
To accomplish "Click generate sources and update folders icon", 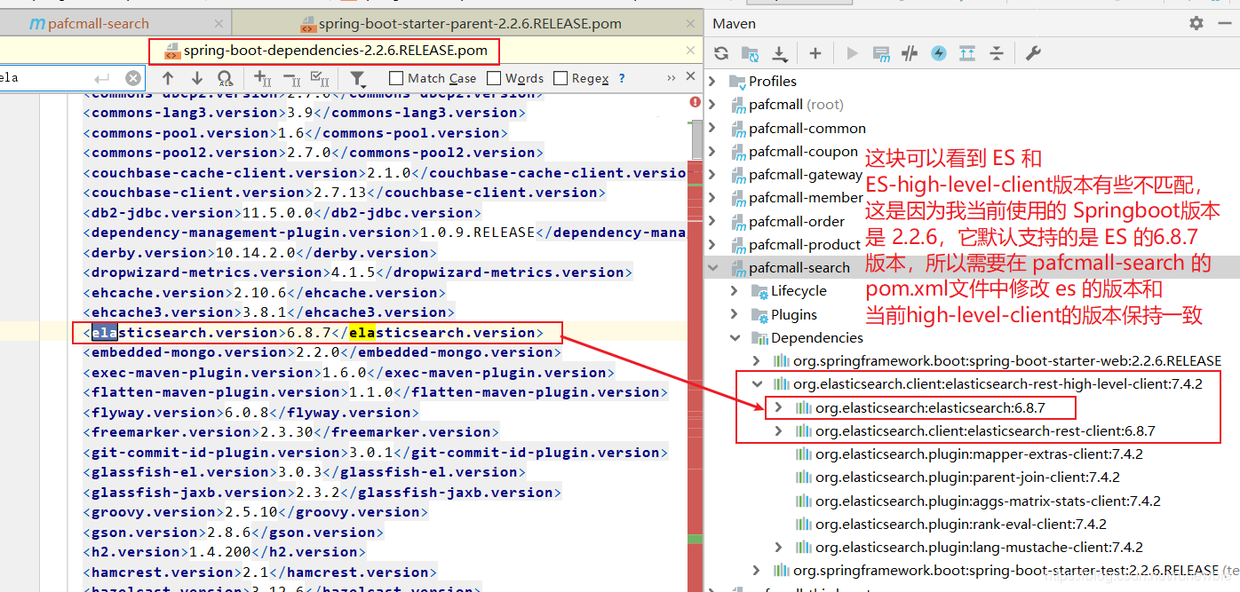I will pos(750,53).
